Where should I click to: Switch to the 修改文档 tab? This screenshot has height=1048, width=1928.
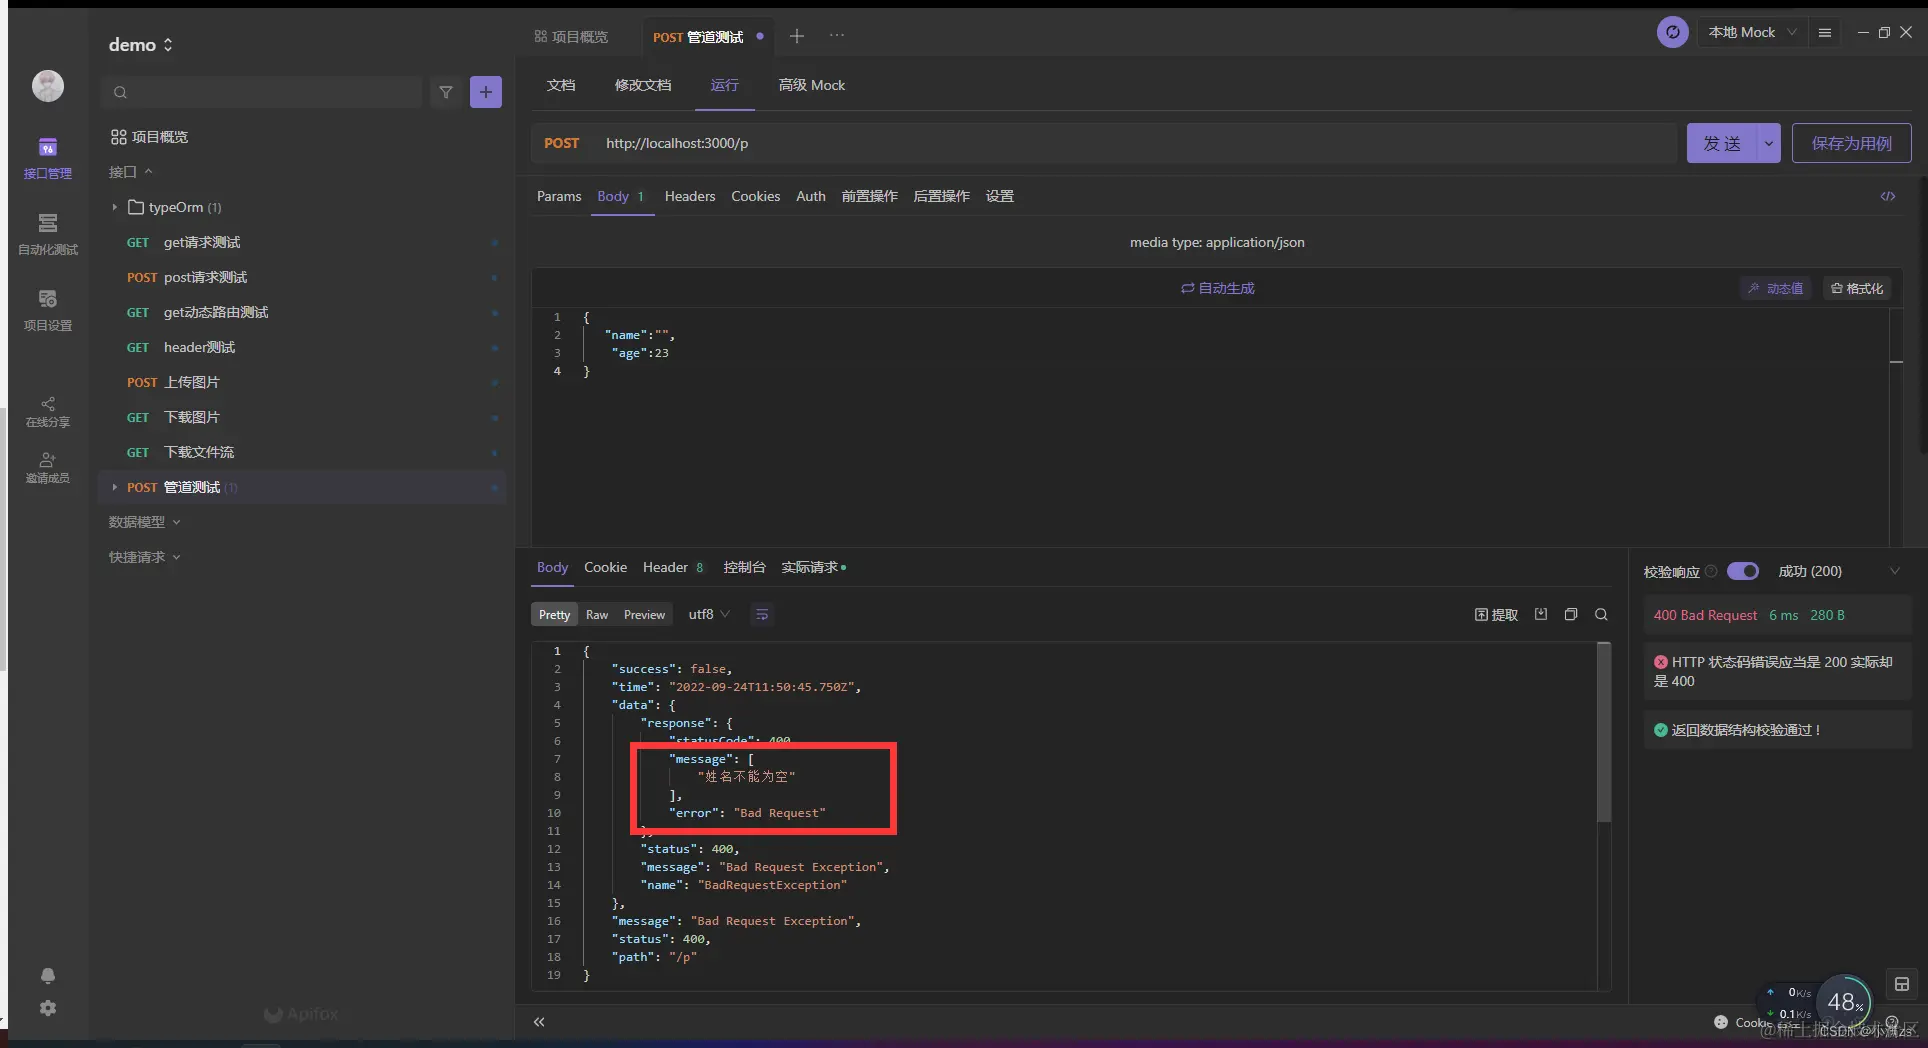coord(643,85)
